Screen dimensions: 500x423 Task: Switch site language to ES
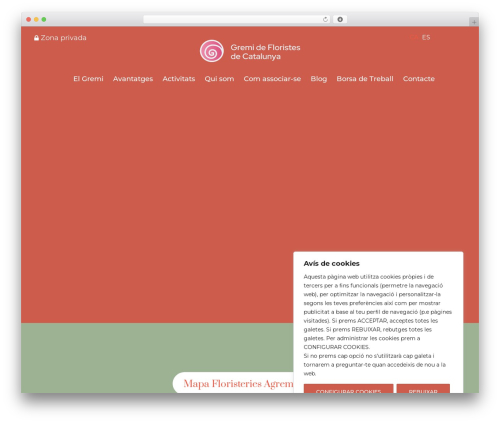point(426,37)
